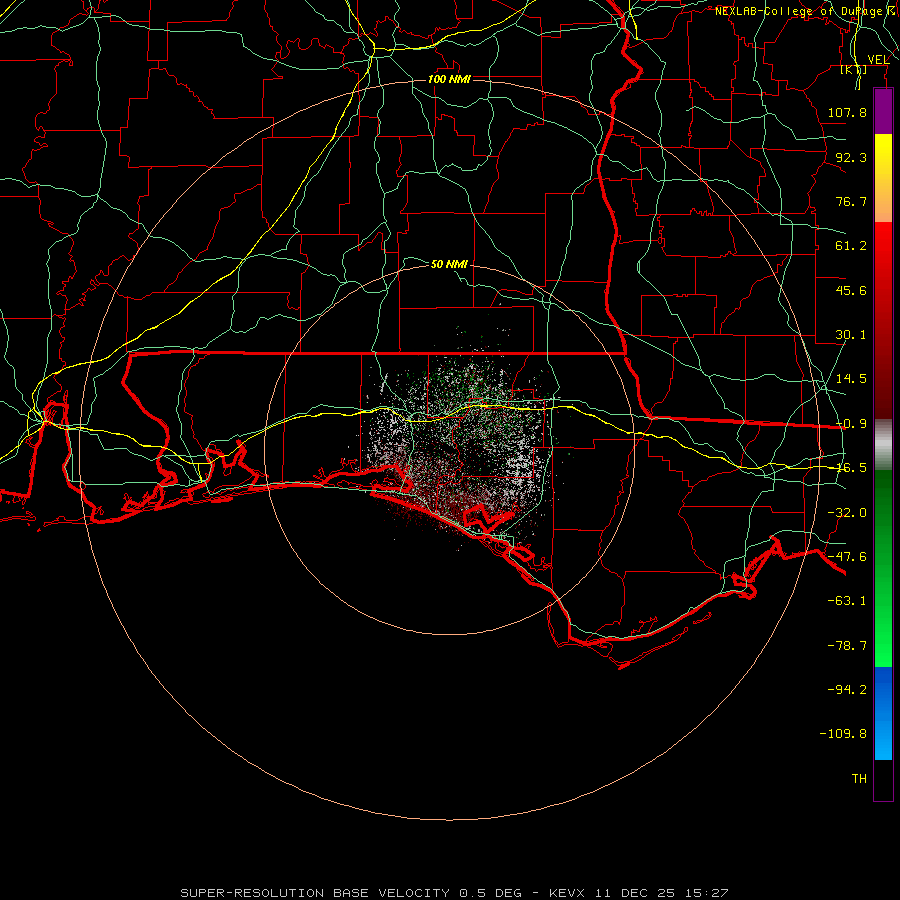
Task: Pick the purple segment of the velocity color bar
Action: pos(883,112)
